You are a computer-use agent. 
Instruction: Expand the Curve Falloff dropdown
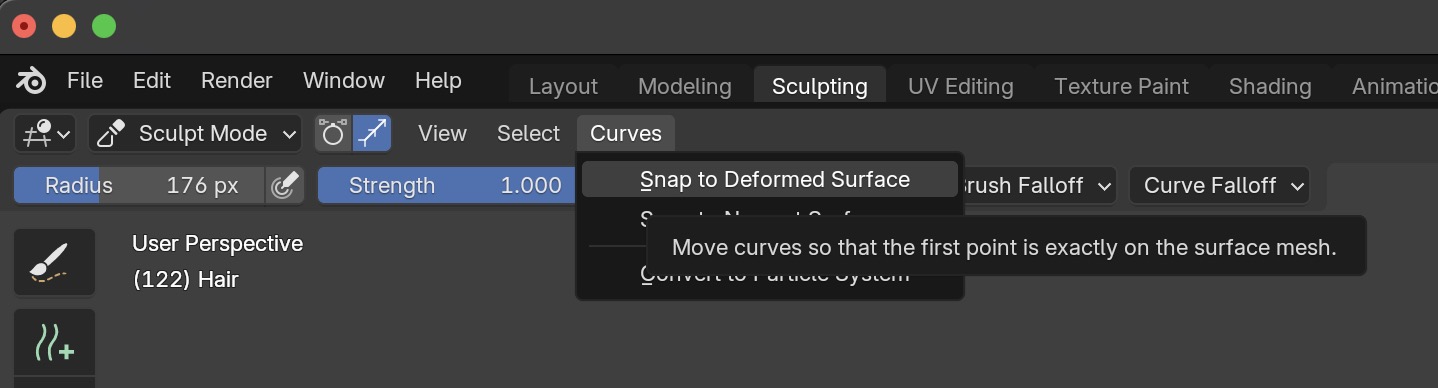tap(1219, 185)
